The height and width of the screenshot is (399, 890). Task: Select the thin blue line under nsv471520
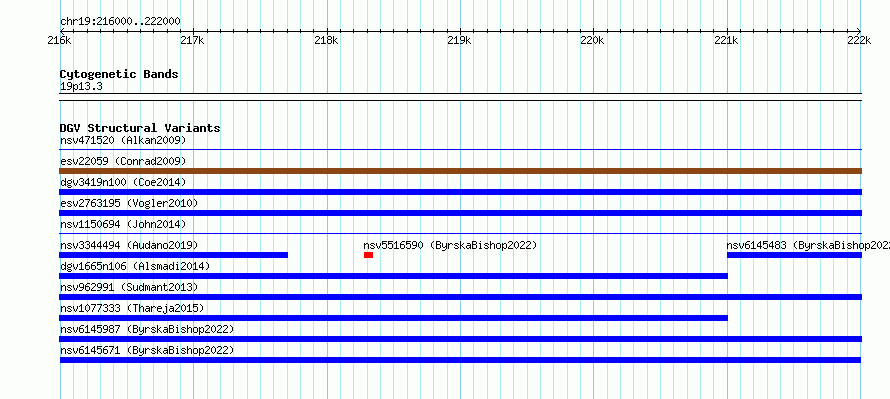click(x=461, y=150)
